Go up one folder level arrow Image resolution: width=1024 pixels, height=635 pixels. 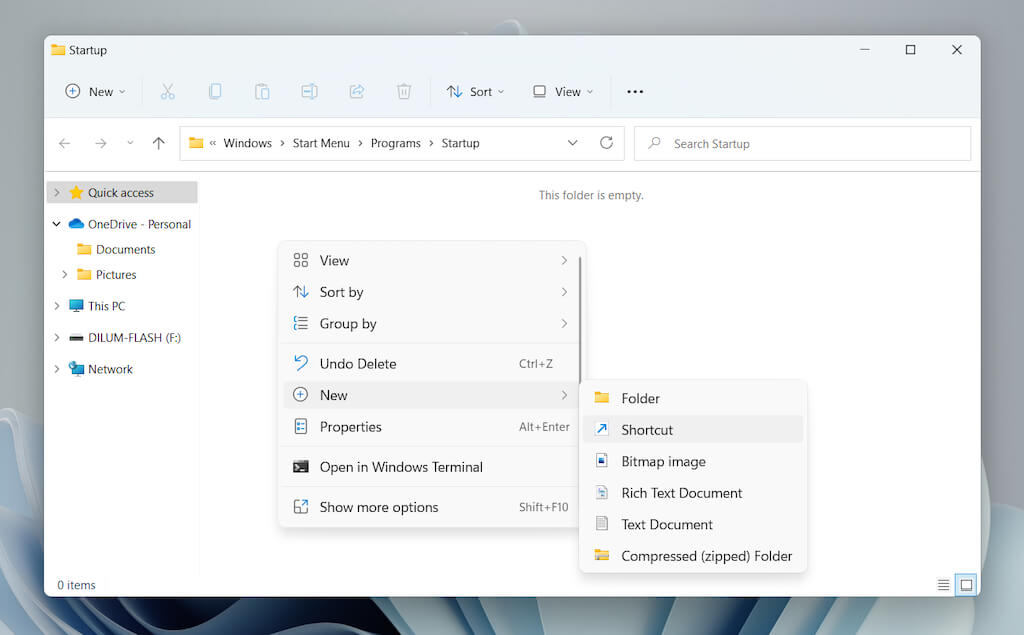coord(158,143)
